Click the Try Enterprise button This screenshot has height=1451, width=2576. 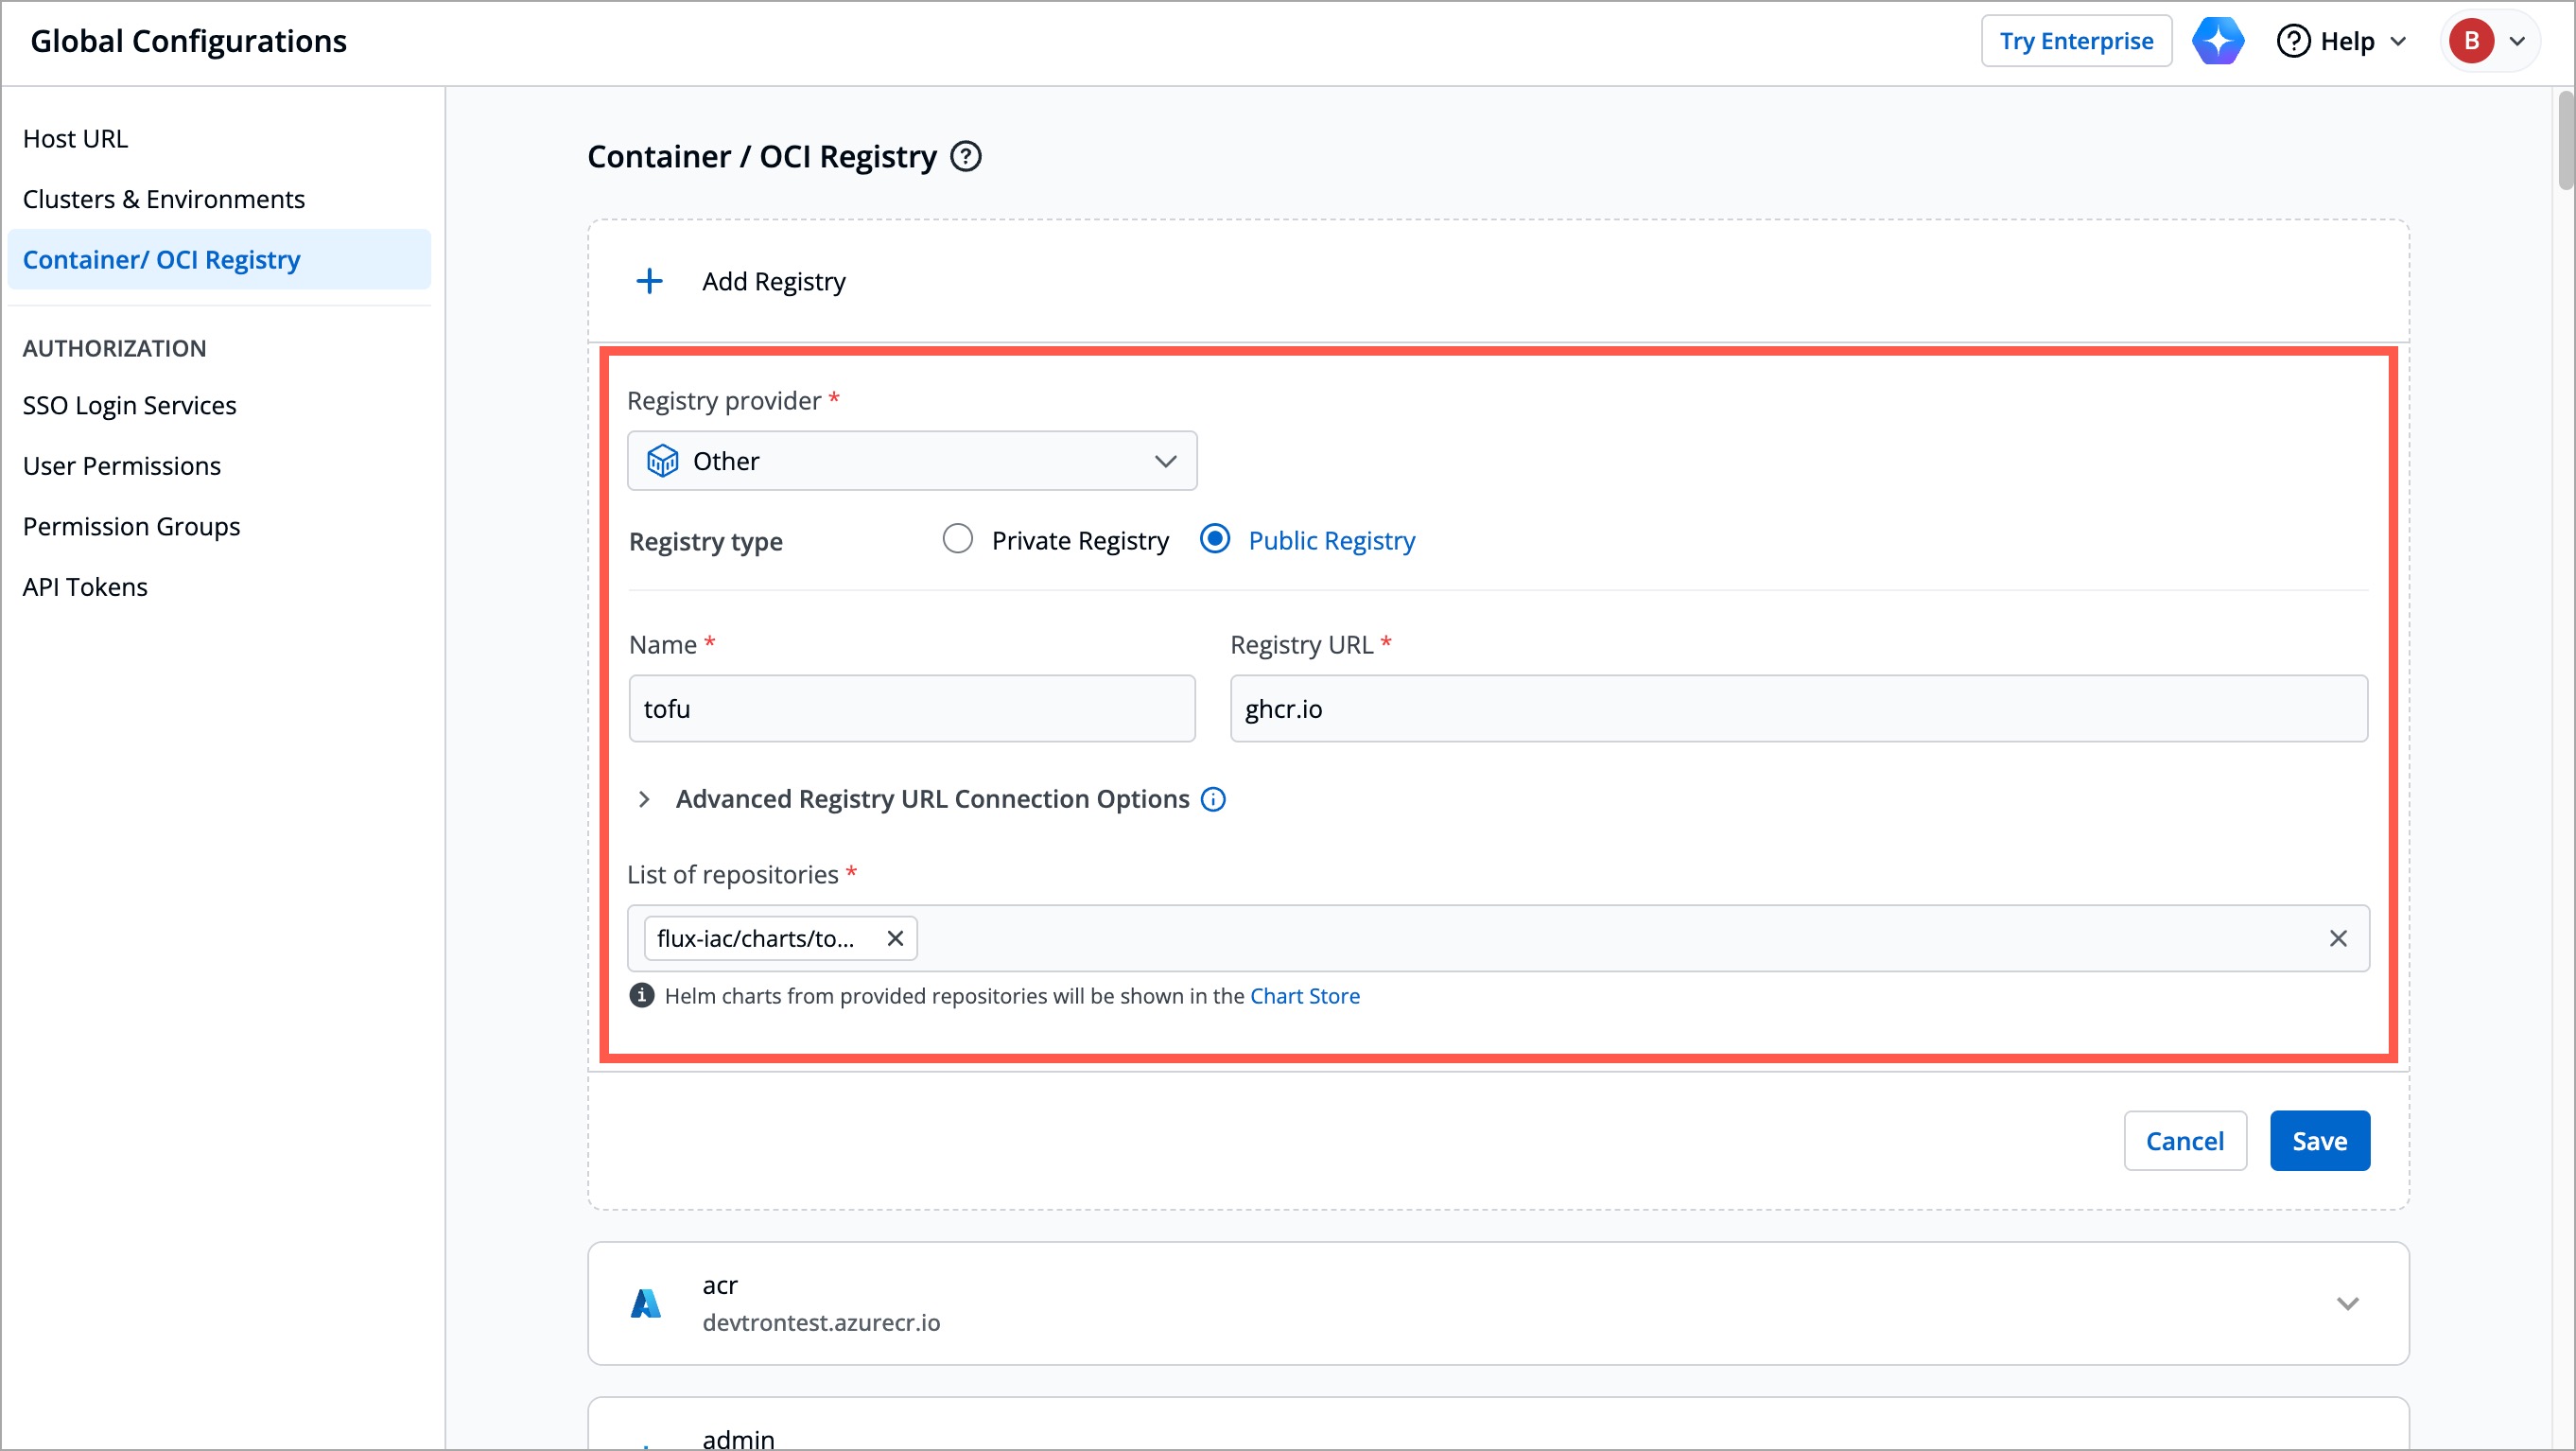pos(2076,41)
